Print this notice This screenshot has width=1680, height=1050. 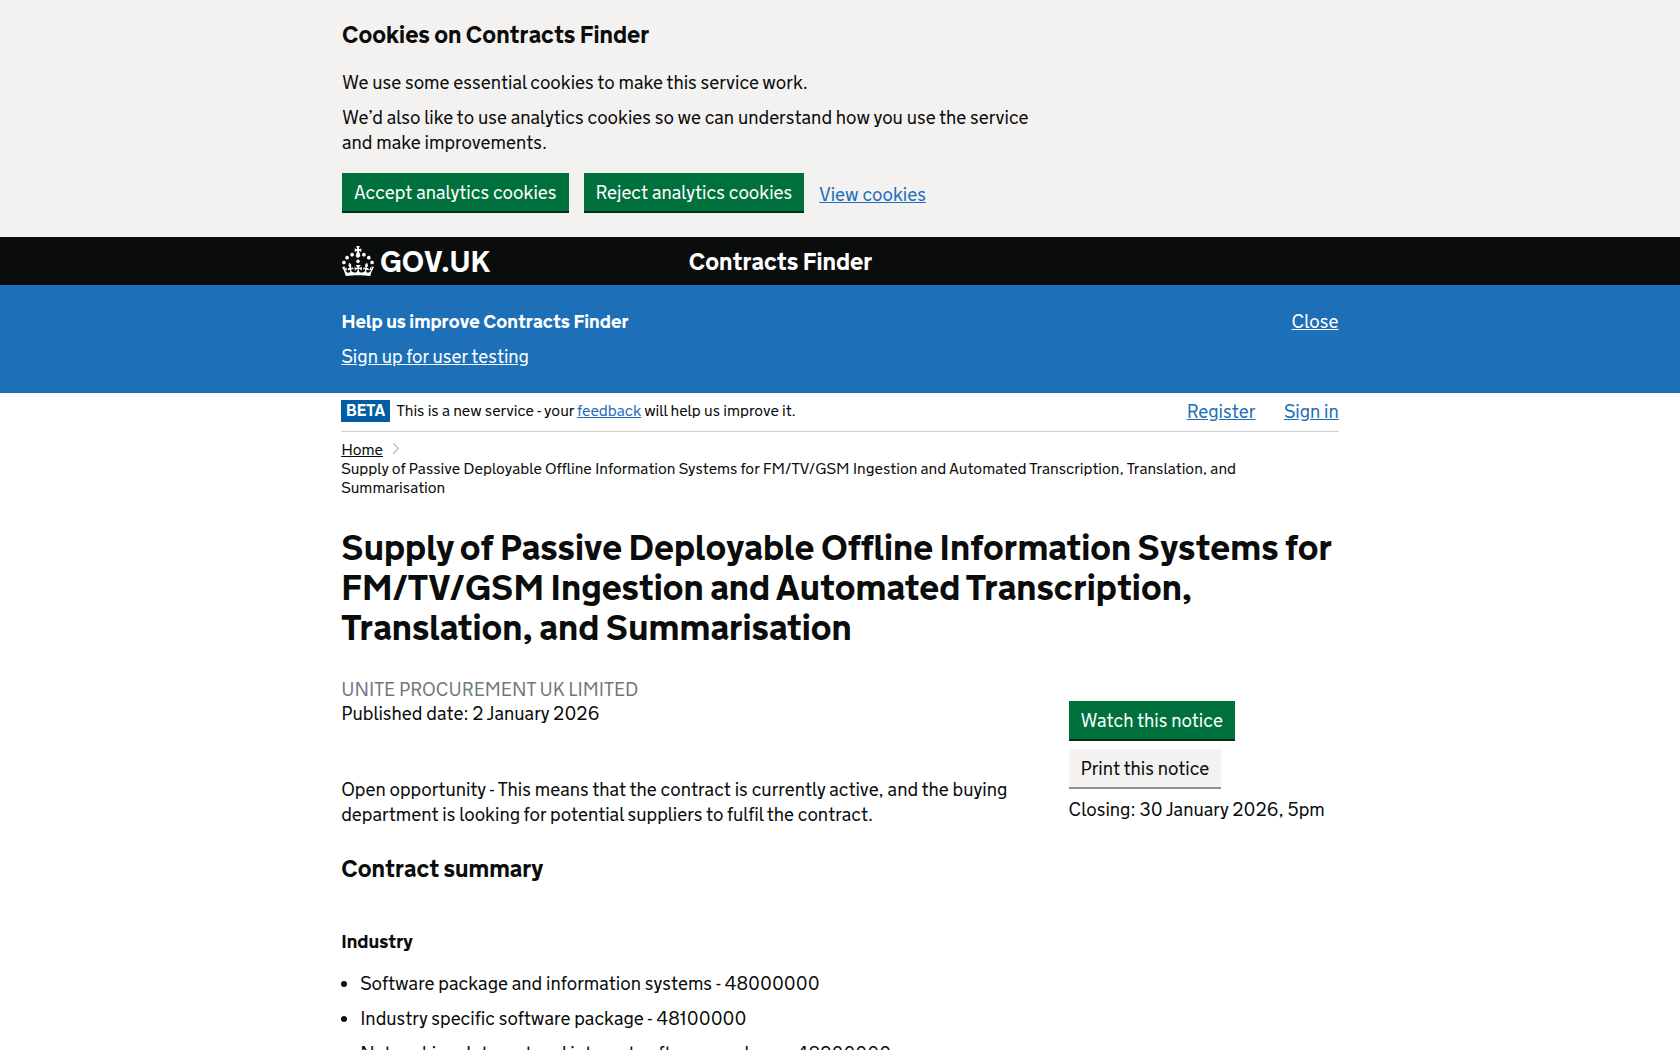(x=1144, y=769)
